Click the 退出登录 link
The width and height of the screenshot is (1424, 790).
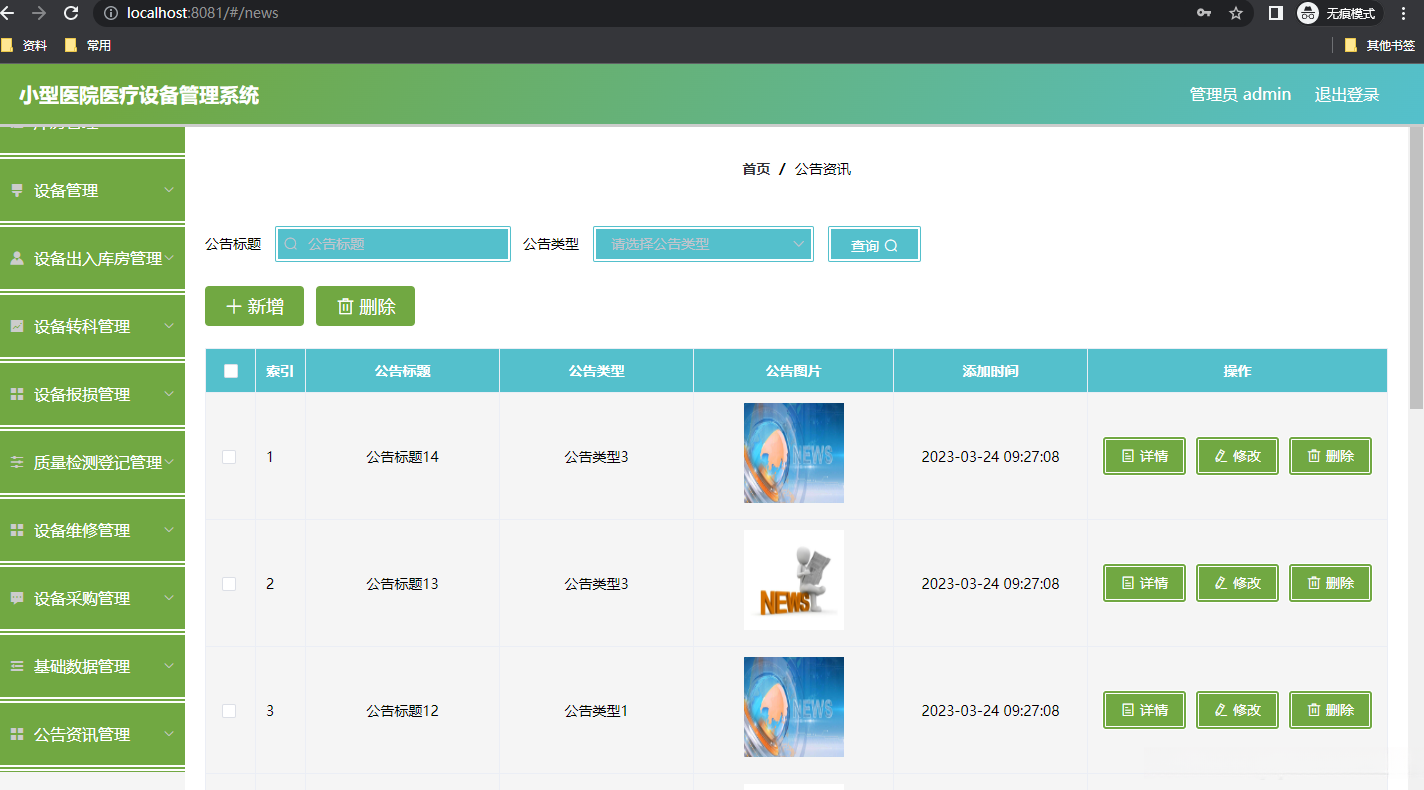click(1346, 94)
